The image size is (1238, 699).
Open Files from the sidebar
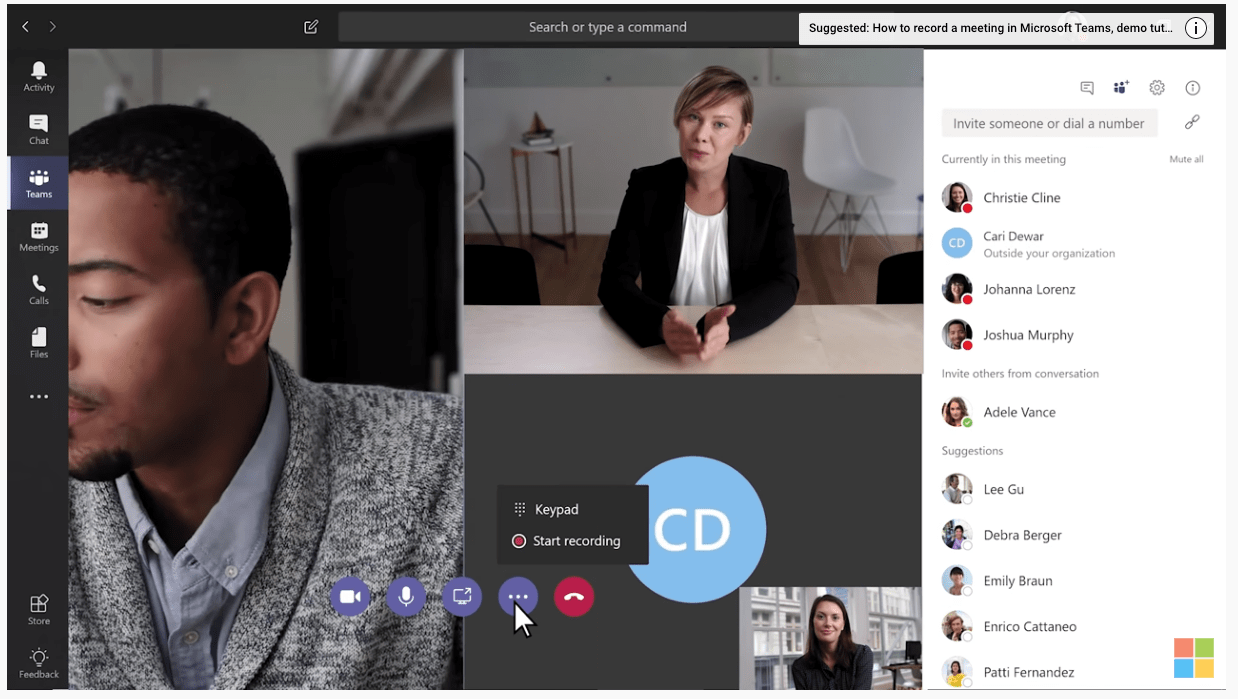tap(38, 342)
